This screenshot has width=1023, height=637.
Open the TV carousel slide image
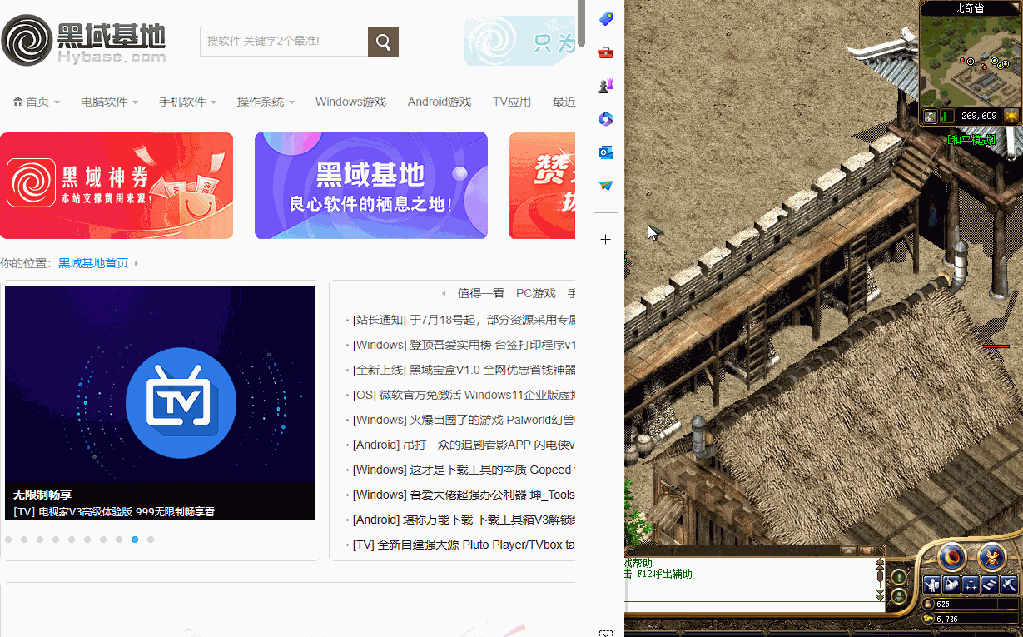(x=160, y=403)
